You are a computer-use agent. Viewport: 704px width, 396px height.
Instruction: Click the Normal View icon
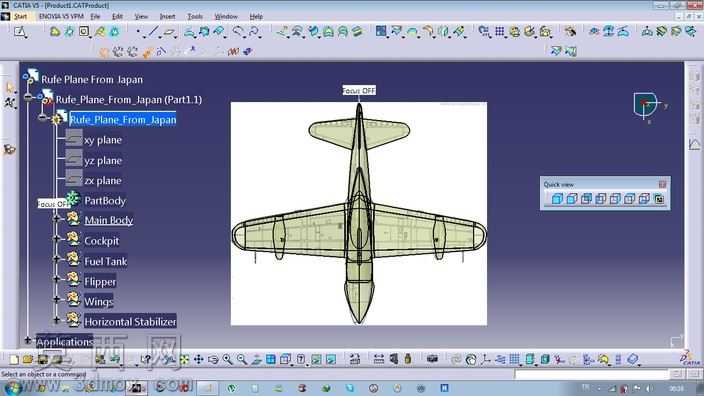pos(256,359)
